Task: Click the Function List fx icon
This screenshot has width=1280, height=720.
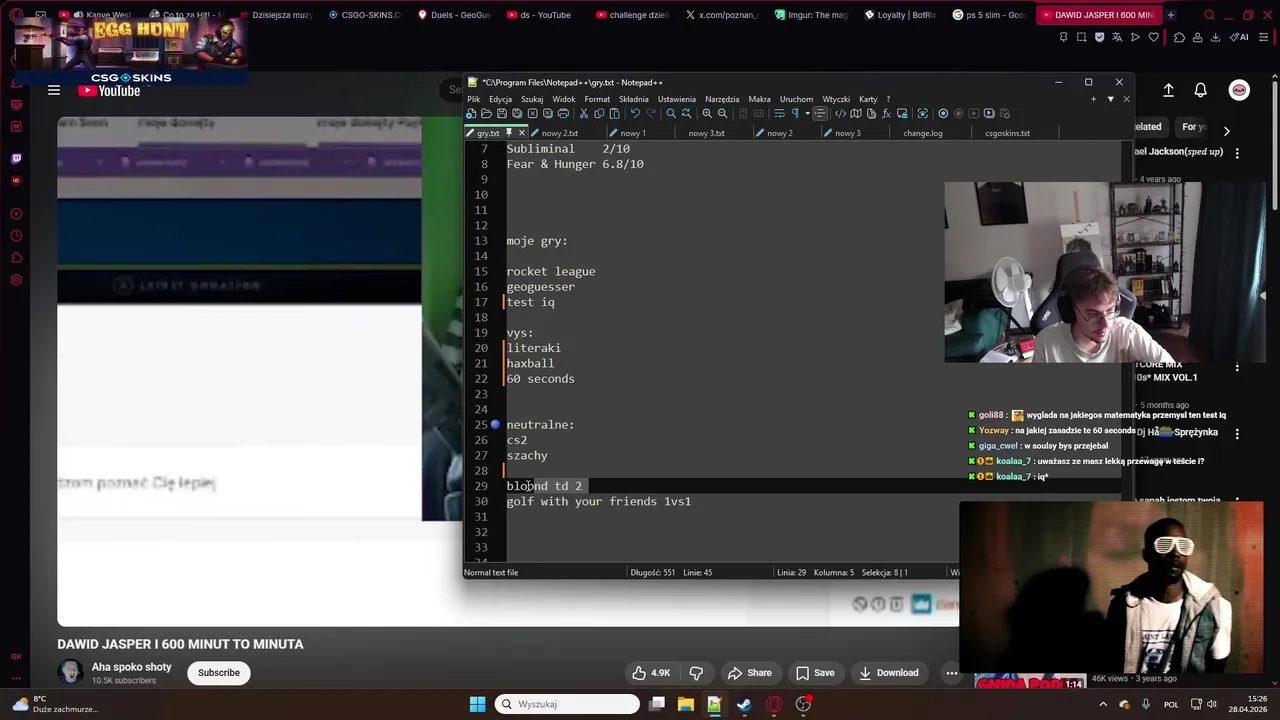Action: 886,113
